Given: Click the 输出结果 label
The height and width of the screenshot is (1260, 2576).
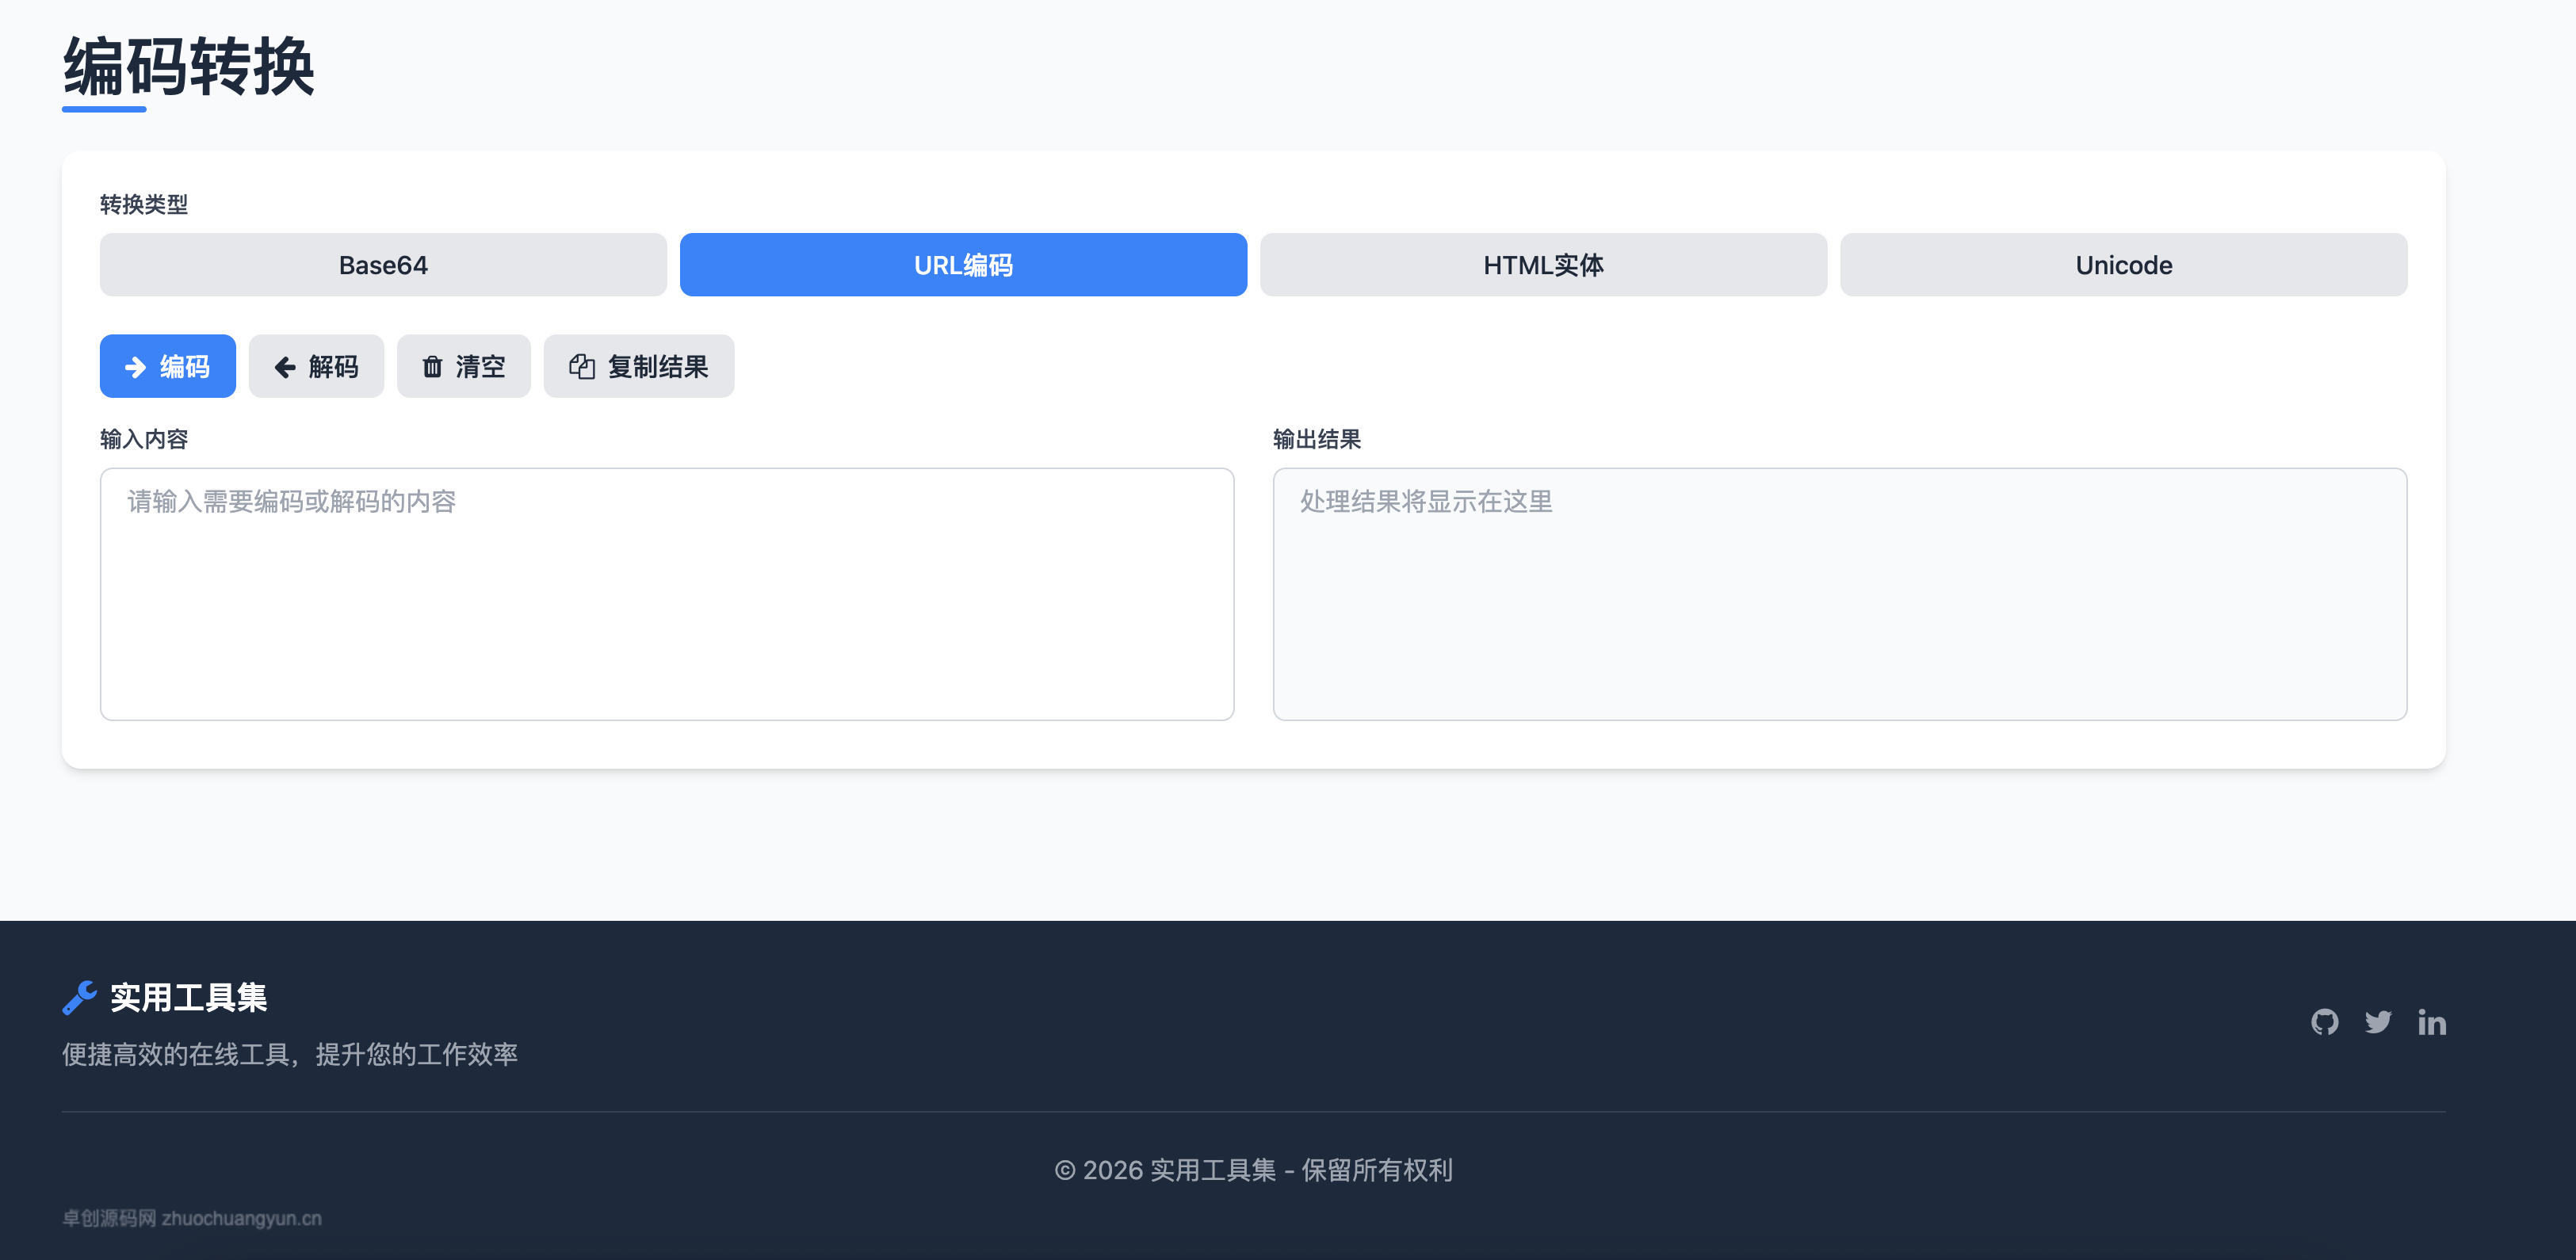Looking at the screenshot, I should (x=1316, y=439).
